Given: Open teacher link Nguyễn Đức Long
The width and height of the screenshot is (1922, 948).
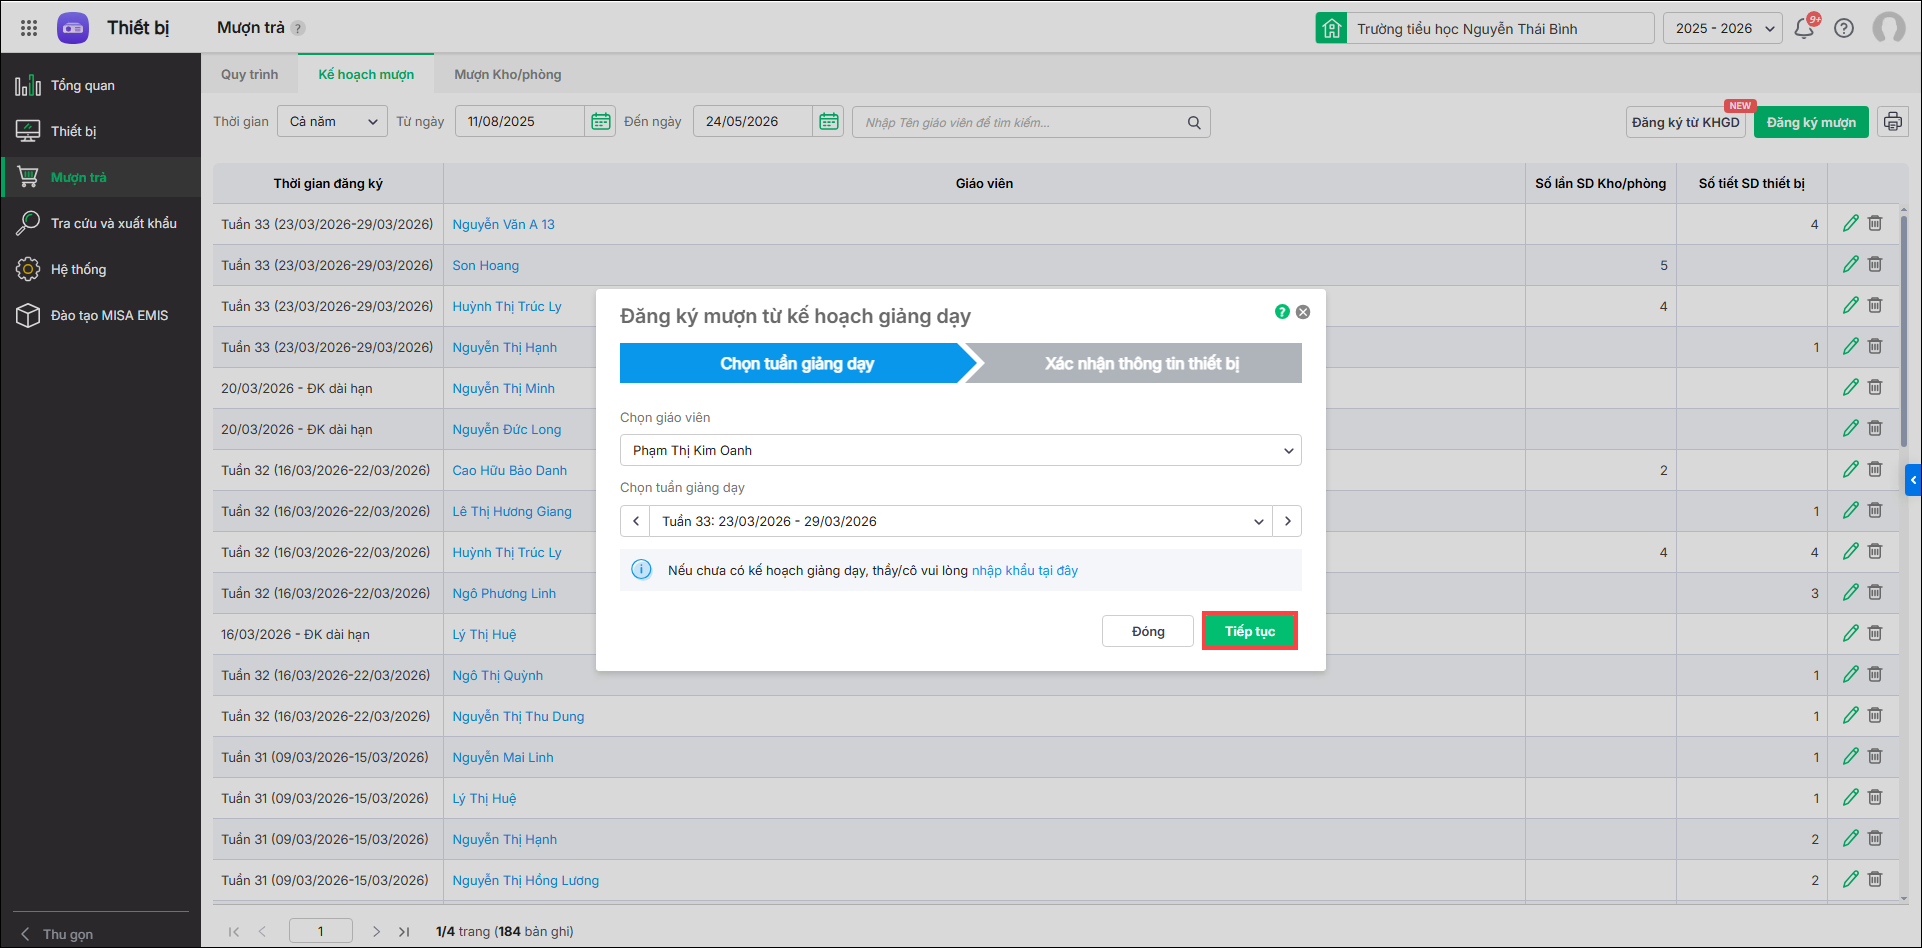Looking at the screenshot, I should click(x=507, y=429).
